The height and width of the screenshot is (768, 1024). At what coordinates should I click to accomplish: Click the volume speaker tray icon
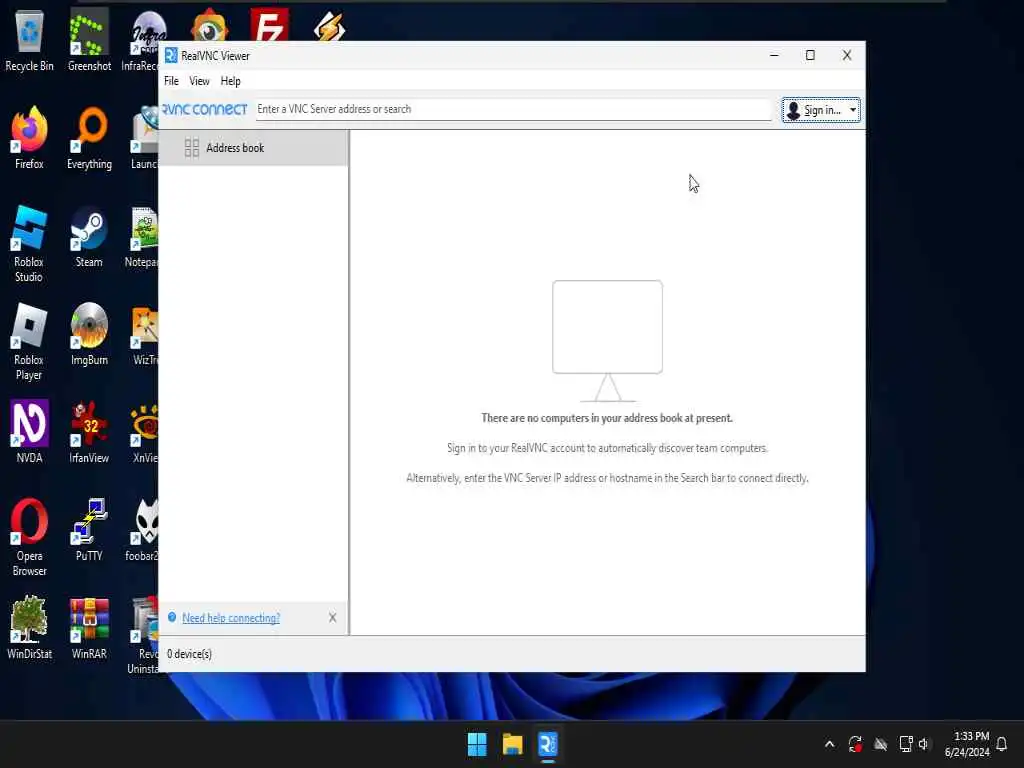coord(923,744)
